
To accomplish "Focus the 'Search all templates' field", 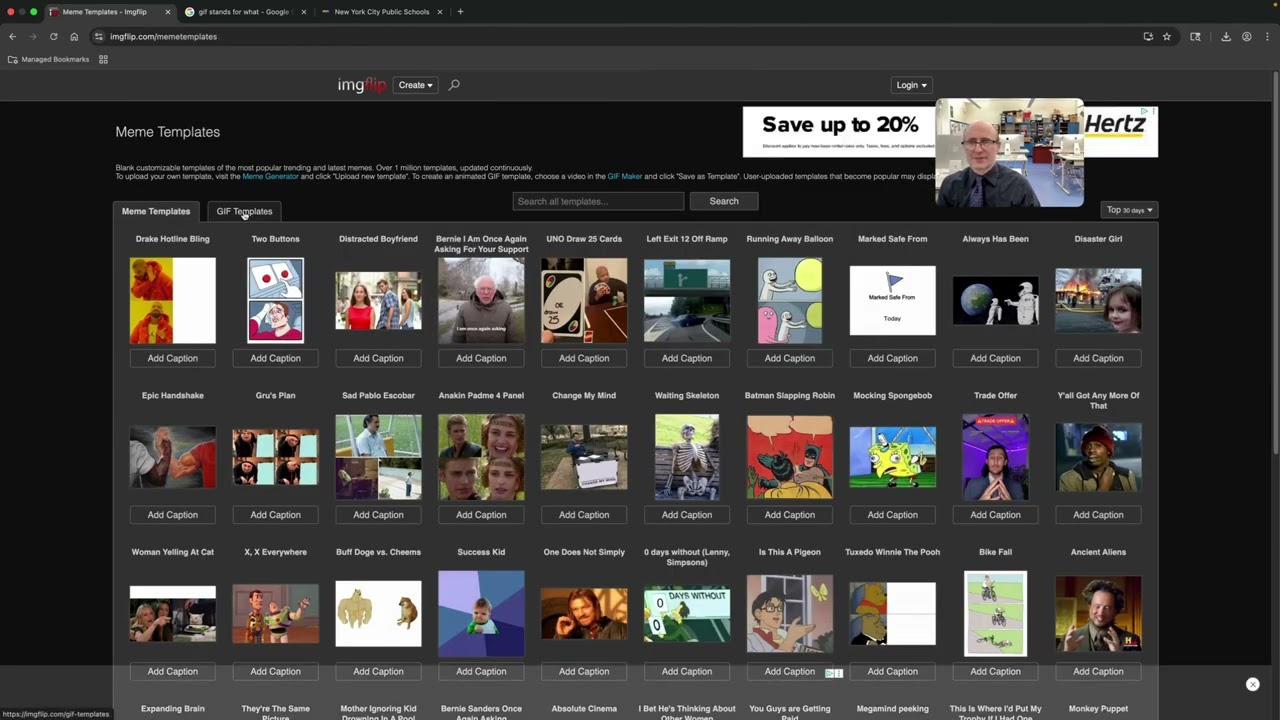I will 598,201.
